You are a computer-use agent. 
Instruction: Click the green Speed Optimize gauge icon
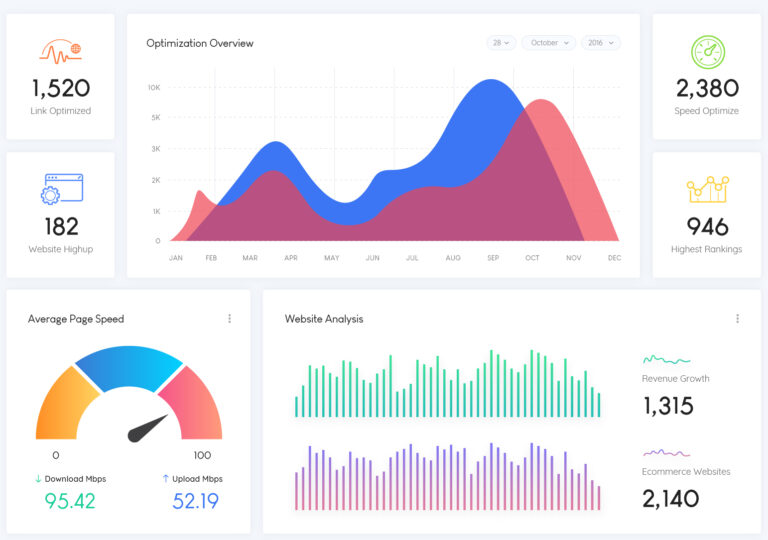click(707, 52)
